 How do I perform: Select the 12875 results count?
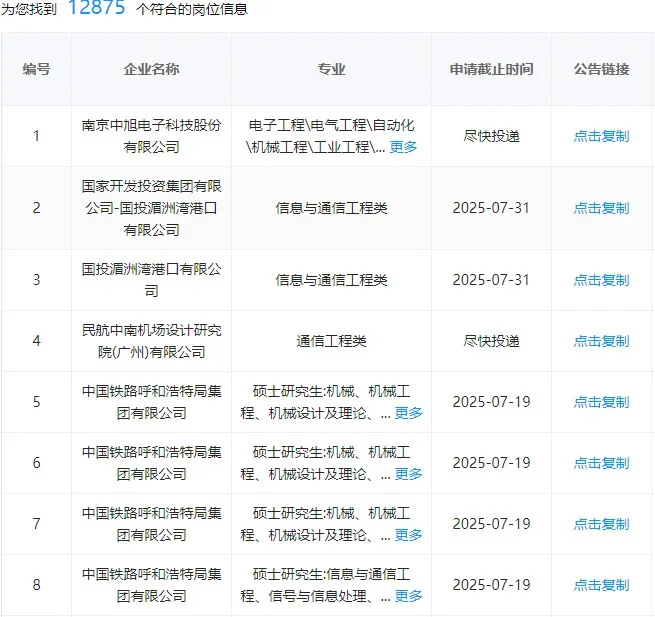pos(96,8)
